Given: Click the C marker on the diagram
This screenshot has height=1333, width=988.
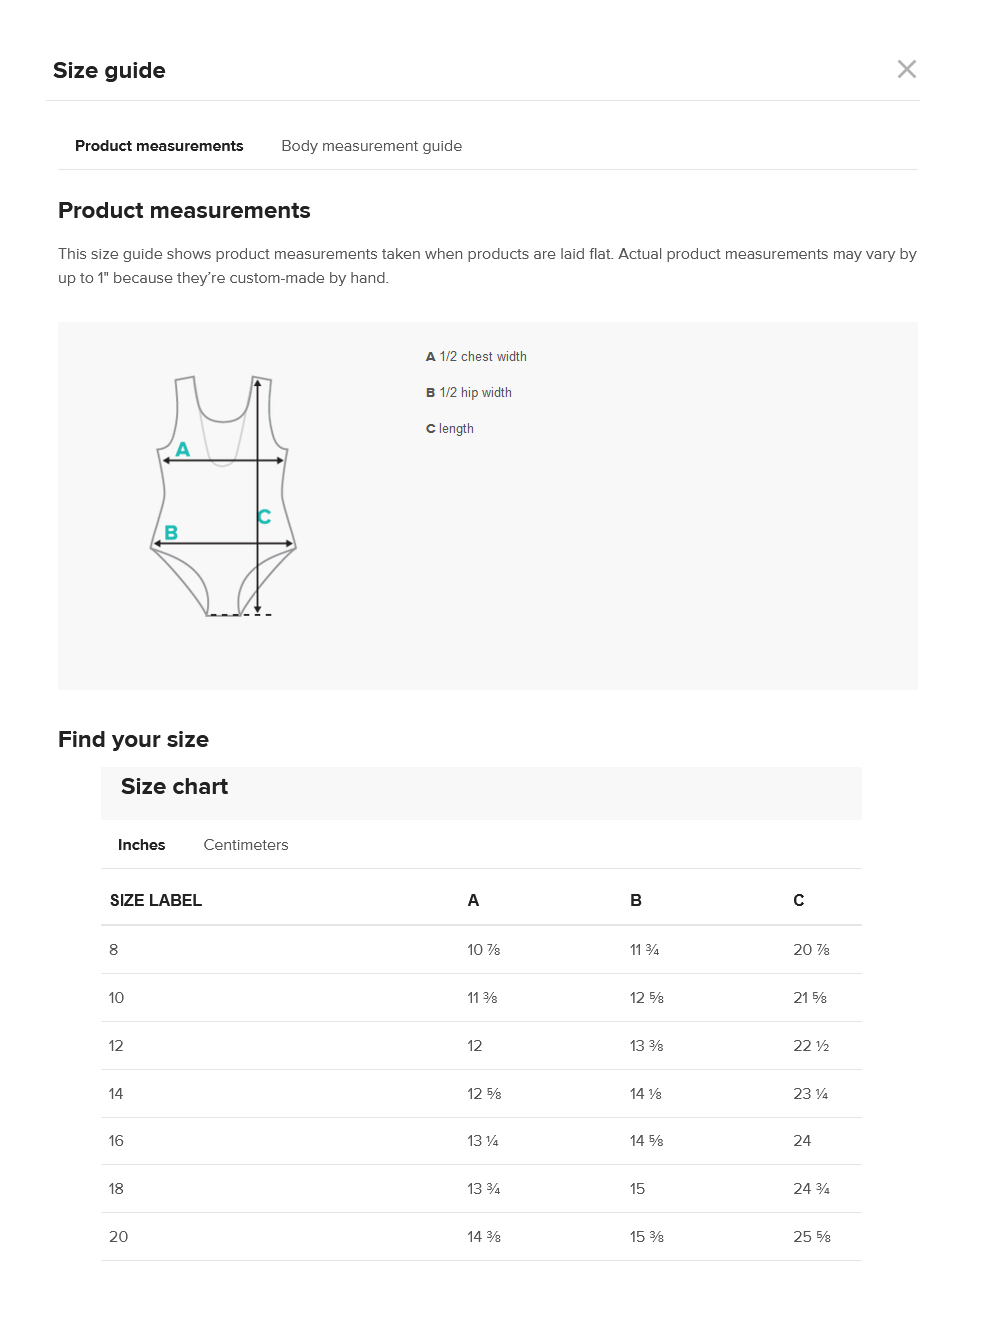Looking at the screenshot, I should pos(264,517).
